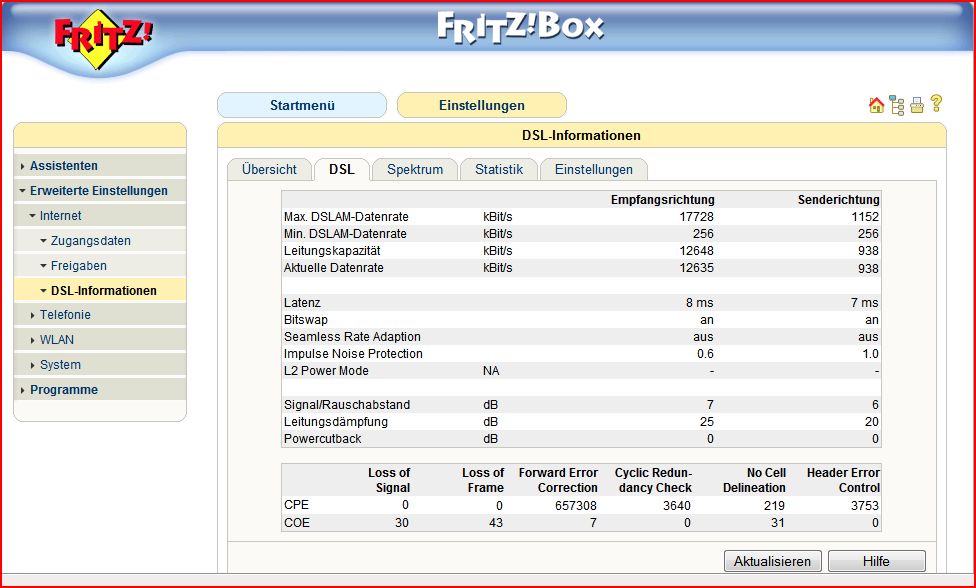Screen dimensions: 976x588
Task: Switch to the Übersicht tab
Action: coord(269,169)
